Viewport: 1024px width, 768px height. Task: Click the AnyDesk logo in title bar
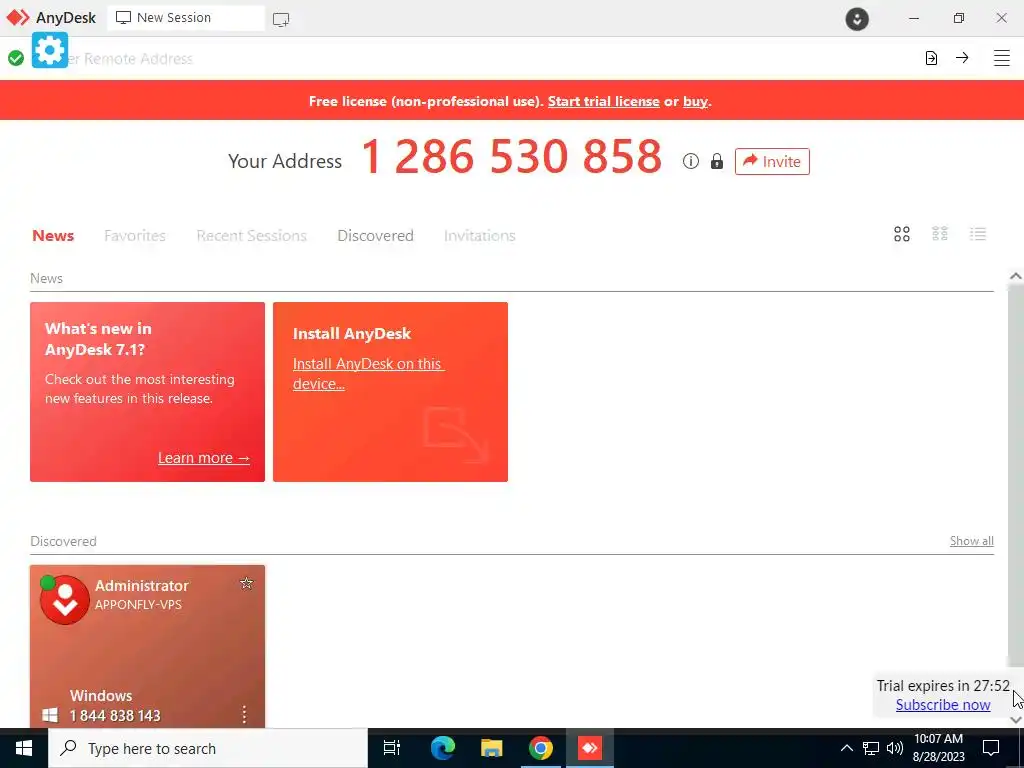pos(18,18)
